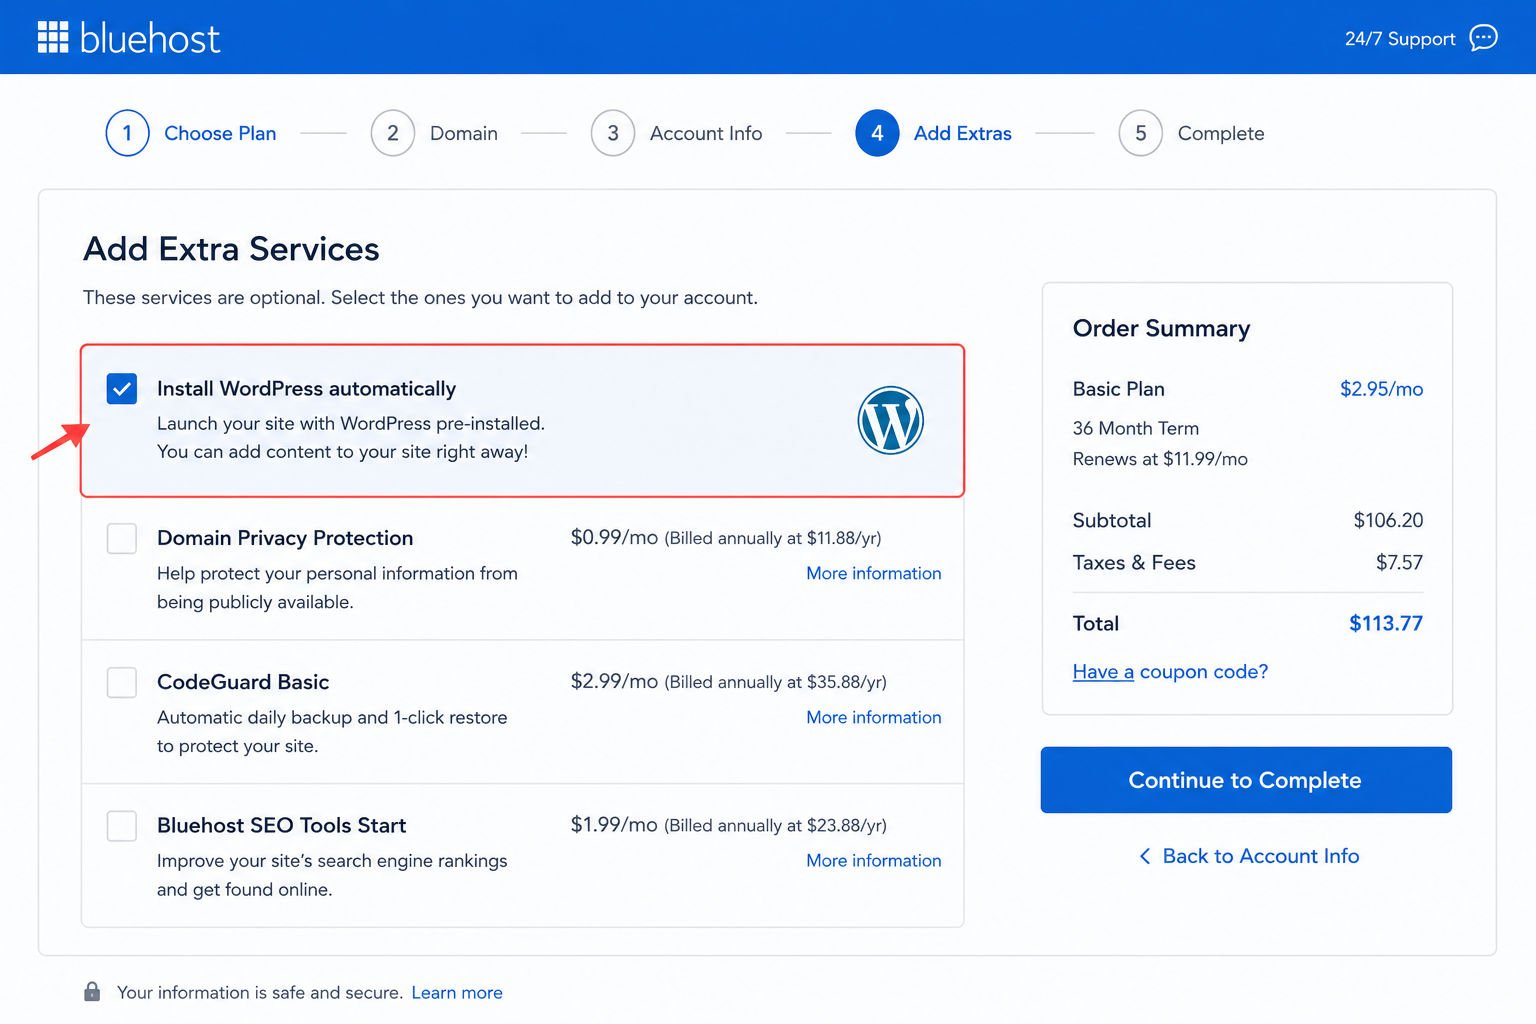Switch to the Account Info step label
Viewport: 1536px width, 1024px height.
(x=706, y=133)
